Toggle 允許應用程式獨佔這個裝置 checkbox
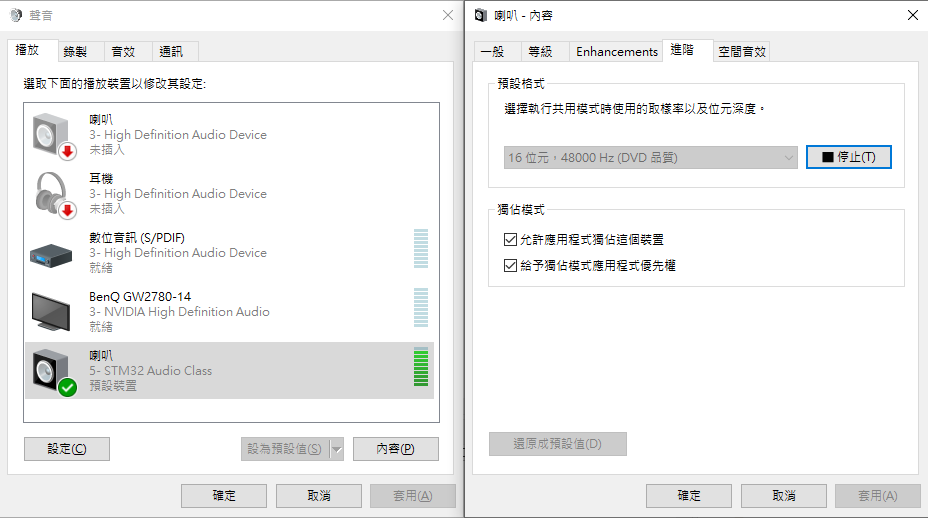Viewport: 928px width, 518px height. coord(510,239)
